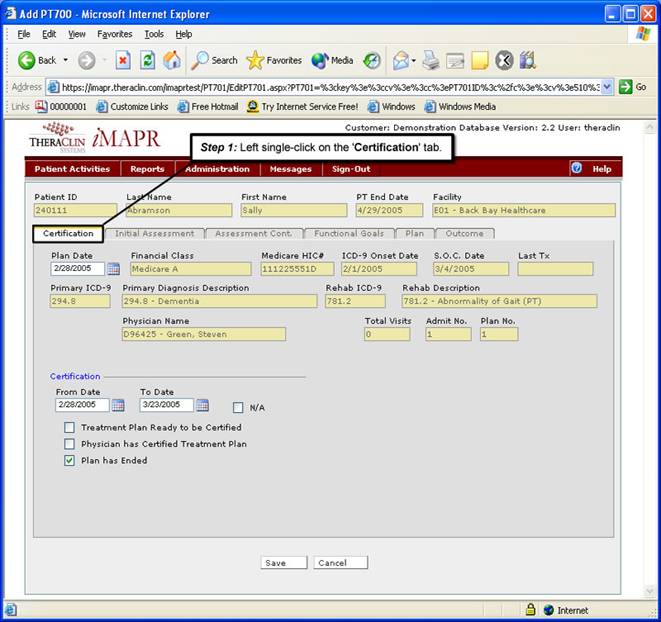Viewport: 661px width, 622px height.
Task: Open the To Date calendar picker
Action: [x=202, y=405]
